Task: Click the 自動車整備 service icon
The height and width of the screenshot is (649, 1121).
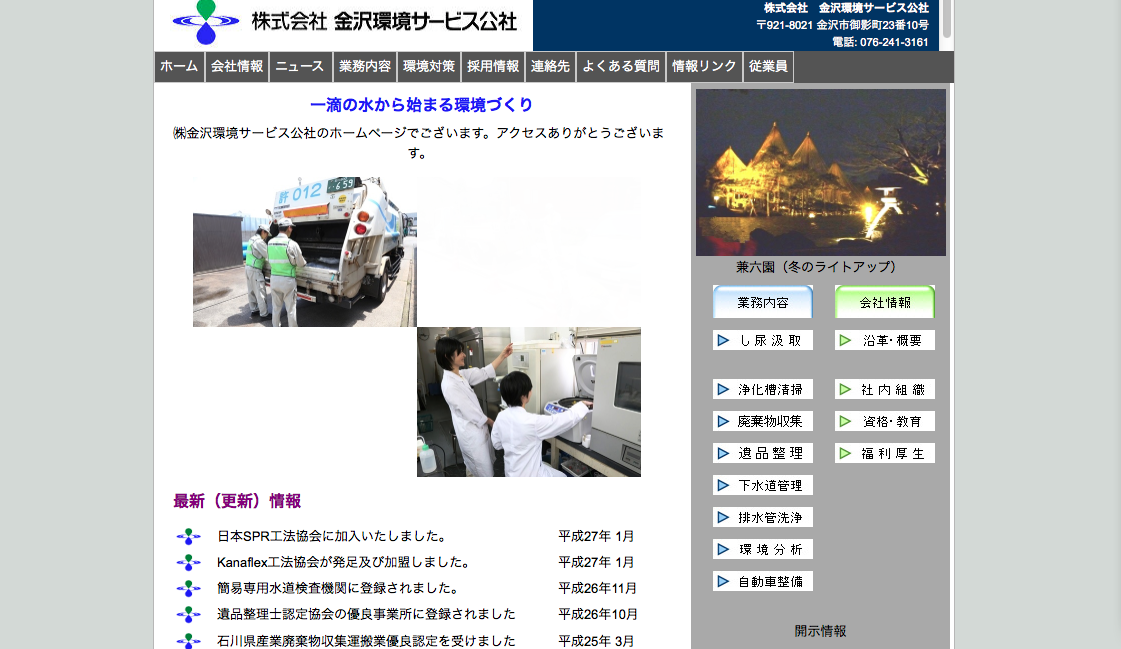Action: 762,580
